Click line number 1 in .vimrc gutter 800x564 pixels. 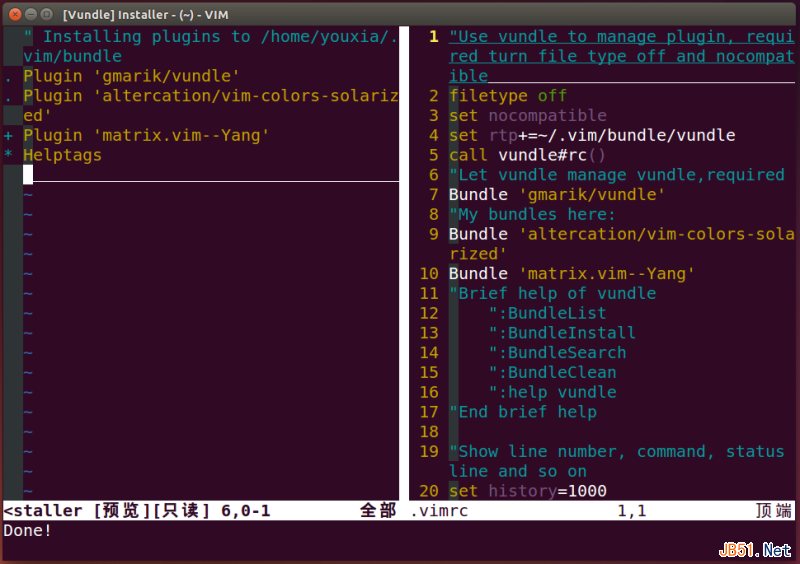pos(434,37)
